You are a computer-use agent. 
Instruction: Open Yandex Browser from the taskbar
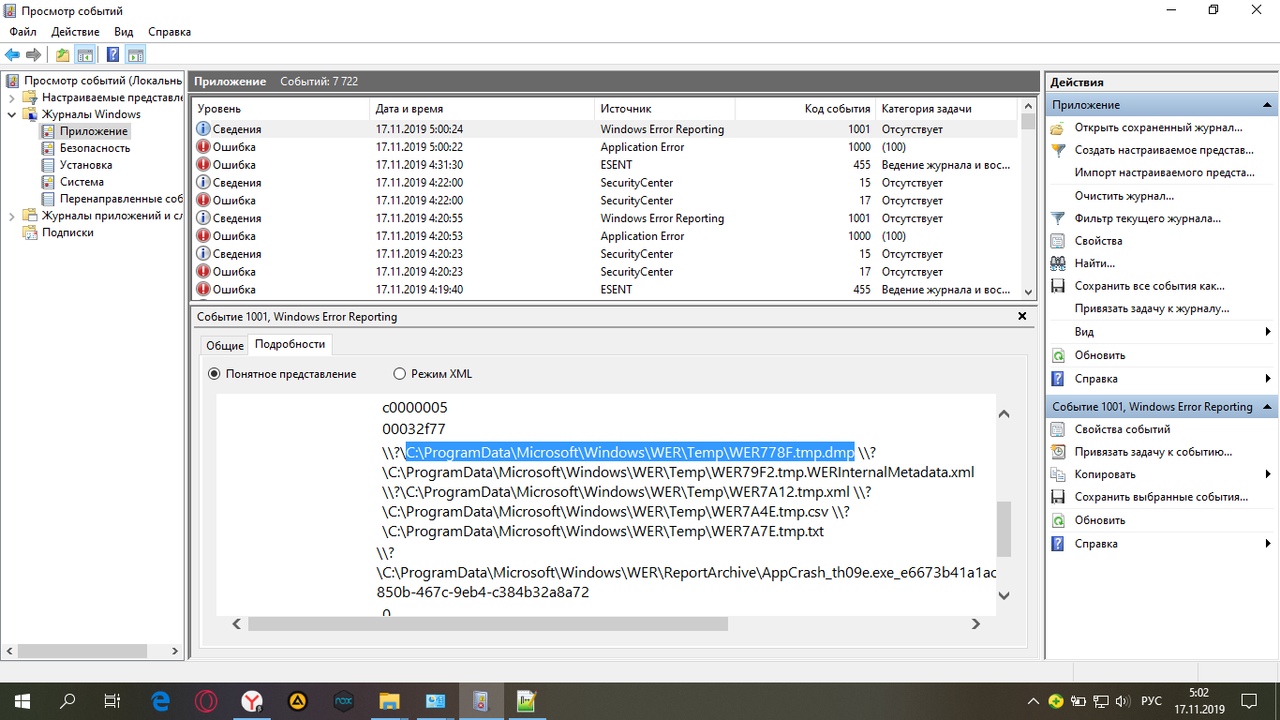coord(252,701)
